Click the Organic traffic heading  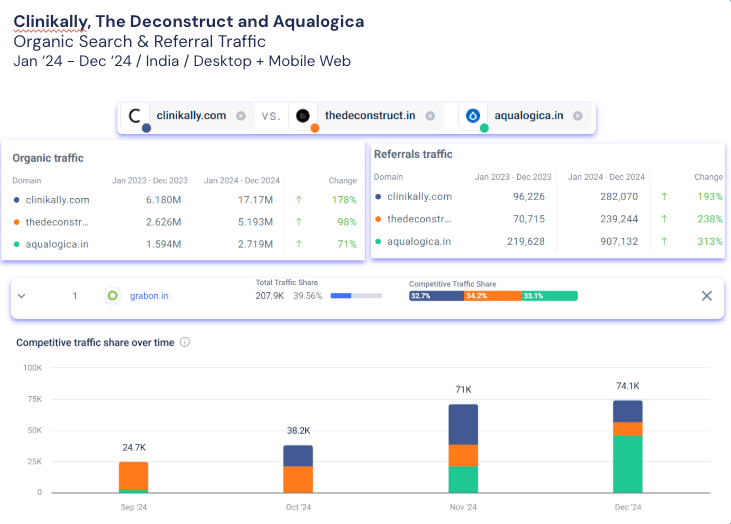48,159
